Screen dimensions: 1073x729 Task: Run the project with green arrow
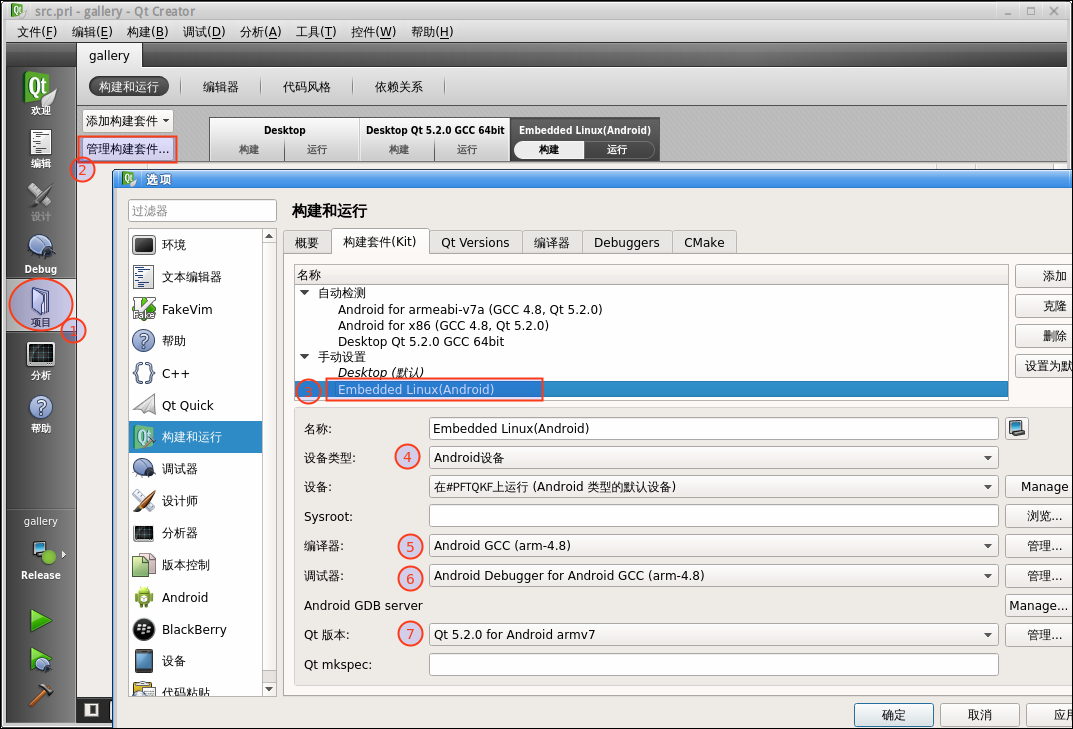(40, 620)
